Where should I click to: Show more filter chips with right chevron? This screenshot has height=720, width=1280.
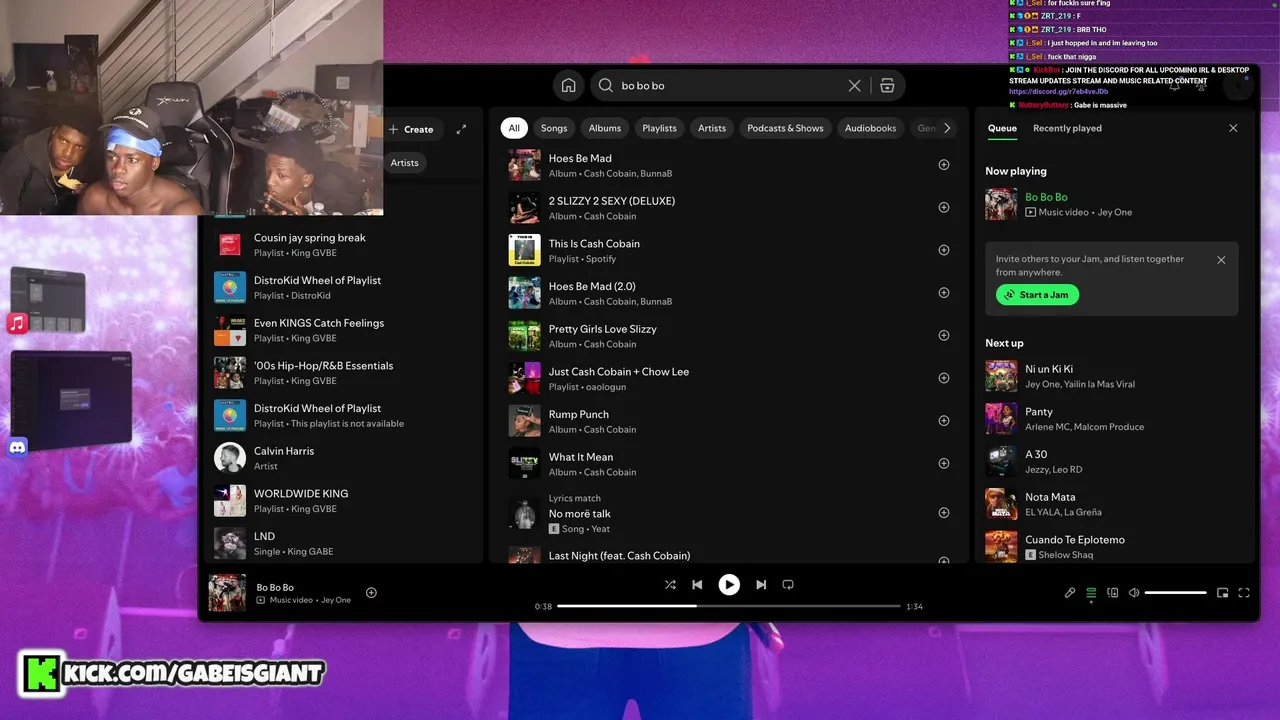[x=947, y=128]
